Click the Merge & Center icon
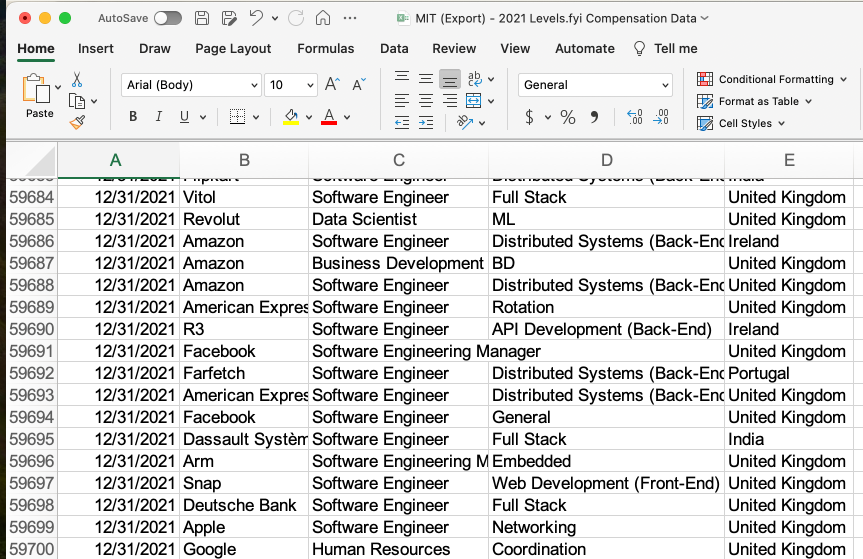This screenshot has height=559, width=863. (x=473, y=101)
